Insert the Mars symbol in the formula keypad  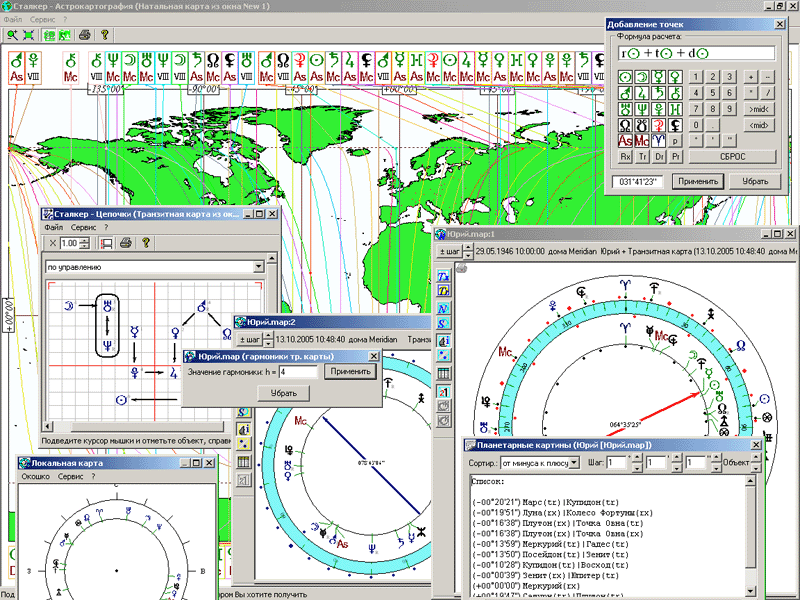tap(625, 93)
